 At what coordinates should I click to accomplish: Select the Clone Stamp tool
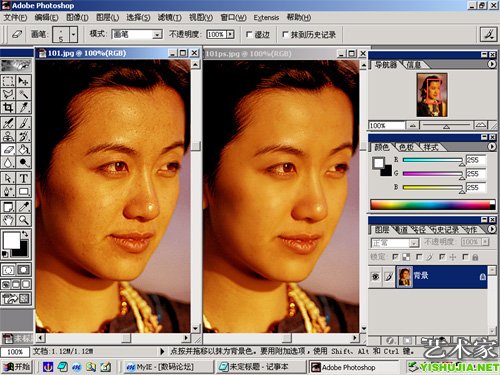pyautogui.click(x=8, y=136)
